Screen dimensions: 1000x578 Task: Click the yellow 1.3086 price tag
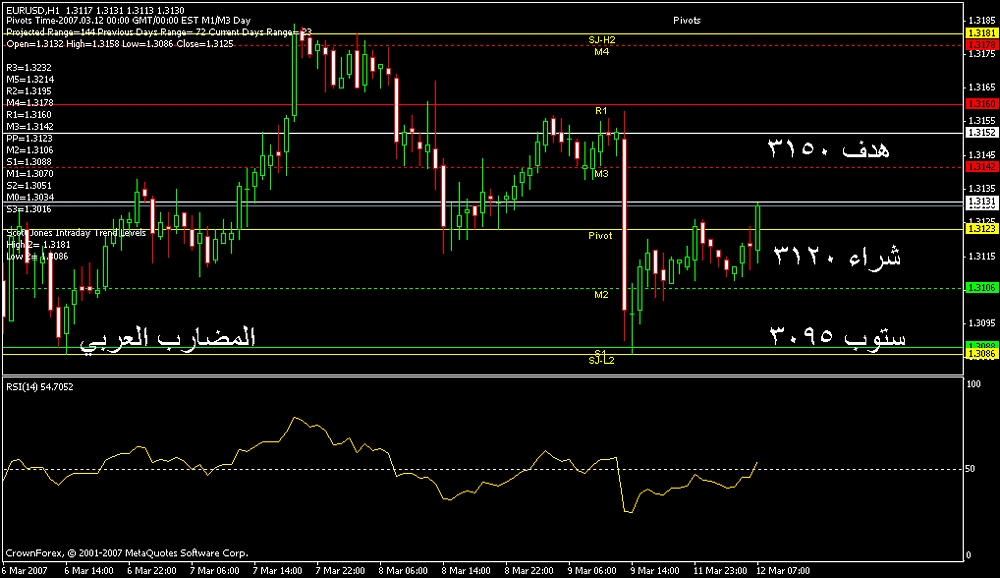(x=982, y=354)
